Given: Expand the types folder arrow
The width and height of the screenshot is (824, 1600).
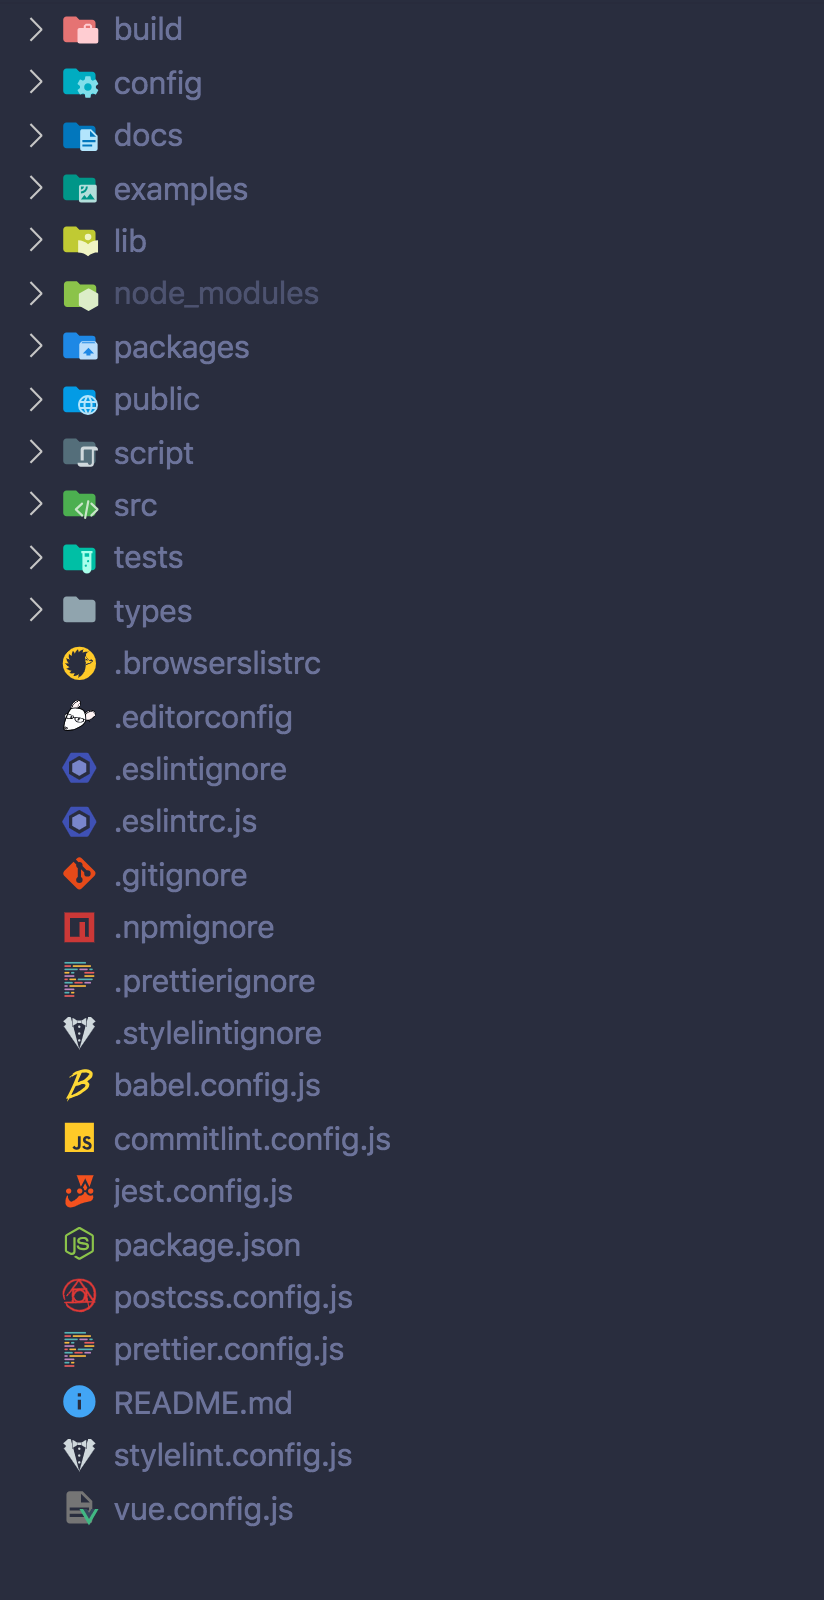Looking at the screenshot, I should [x=36, y=610].
